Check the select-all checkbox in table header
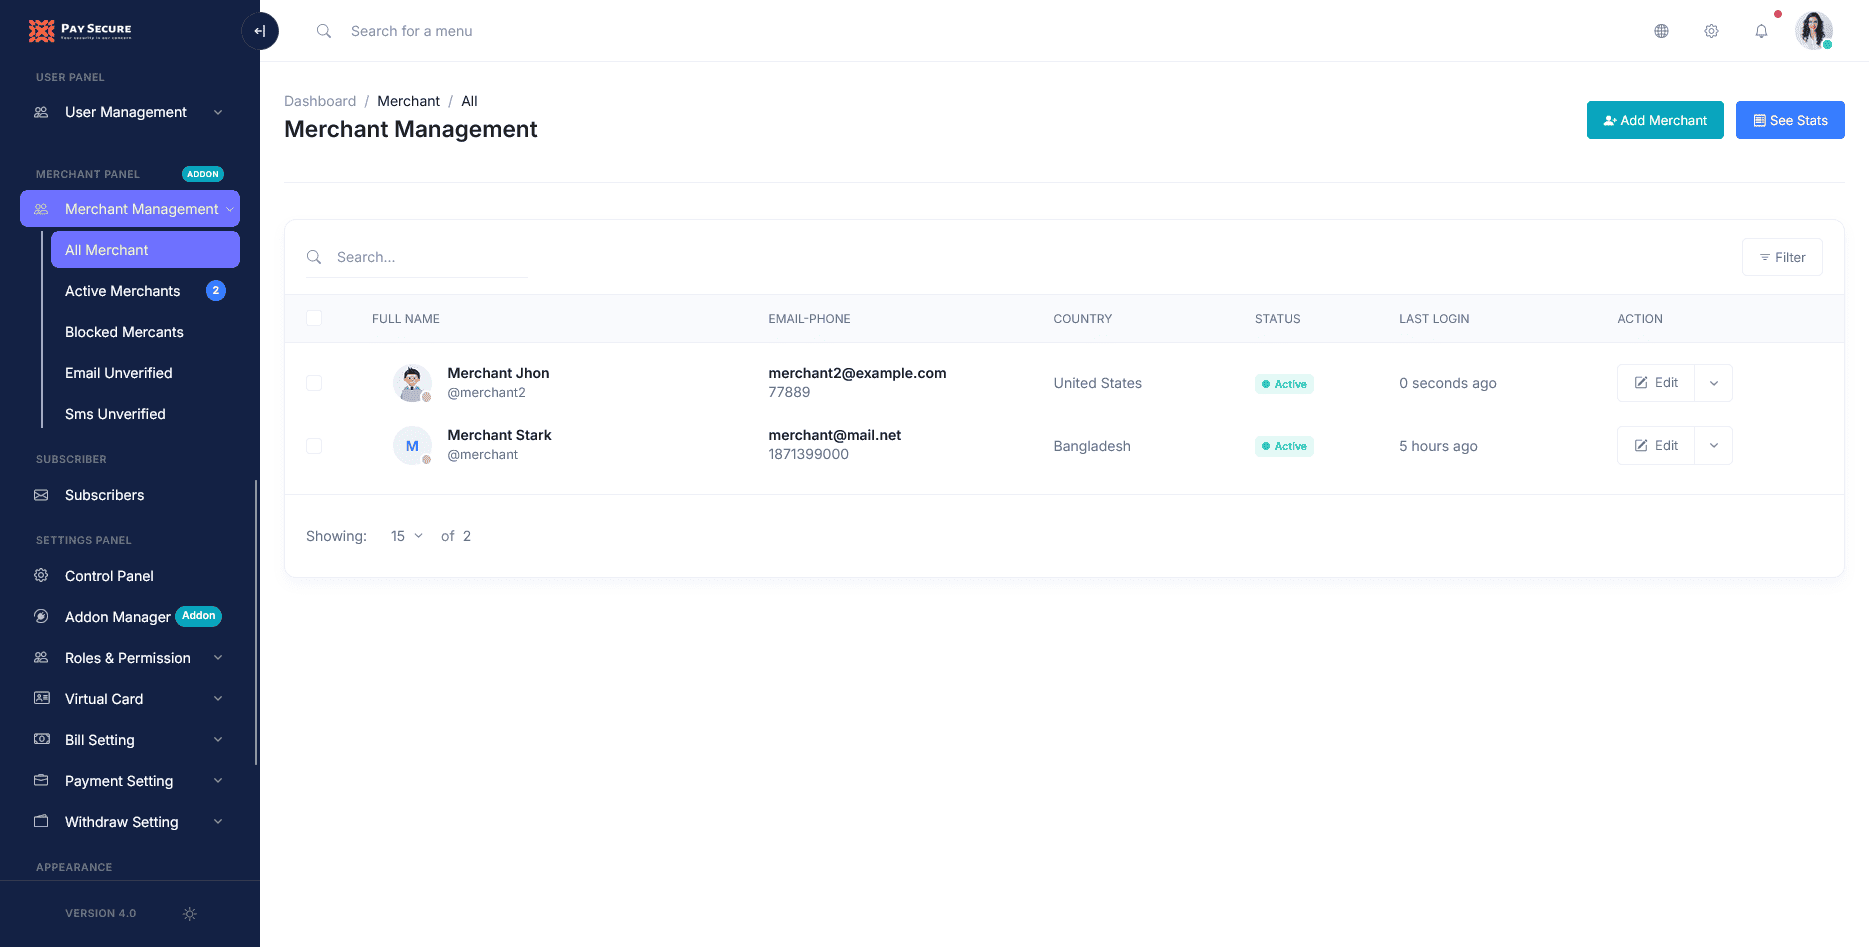This screenshot has height=947, width=1869. tap(314, 318)
